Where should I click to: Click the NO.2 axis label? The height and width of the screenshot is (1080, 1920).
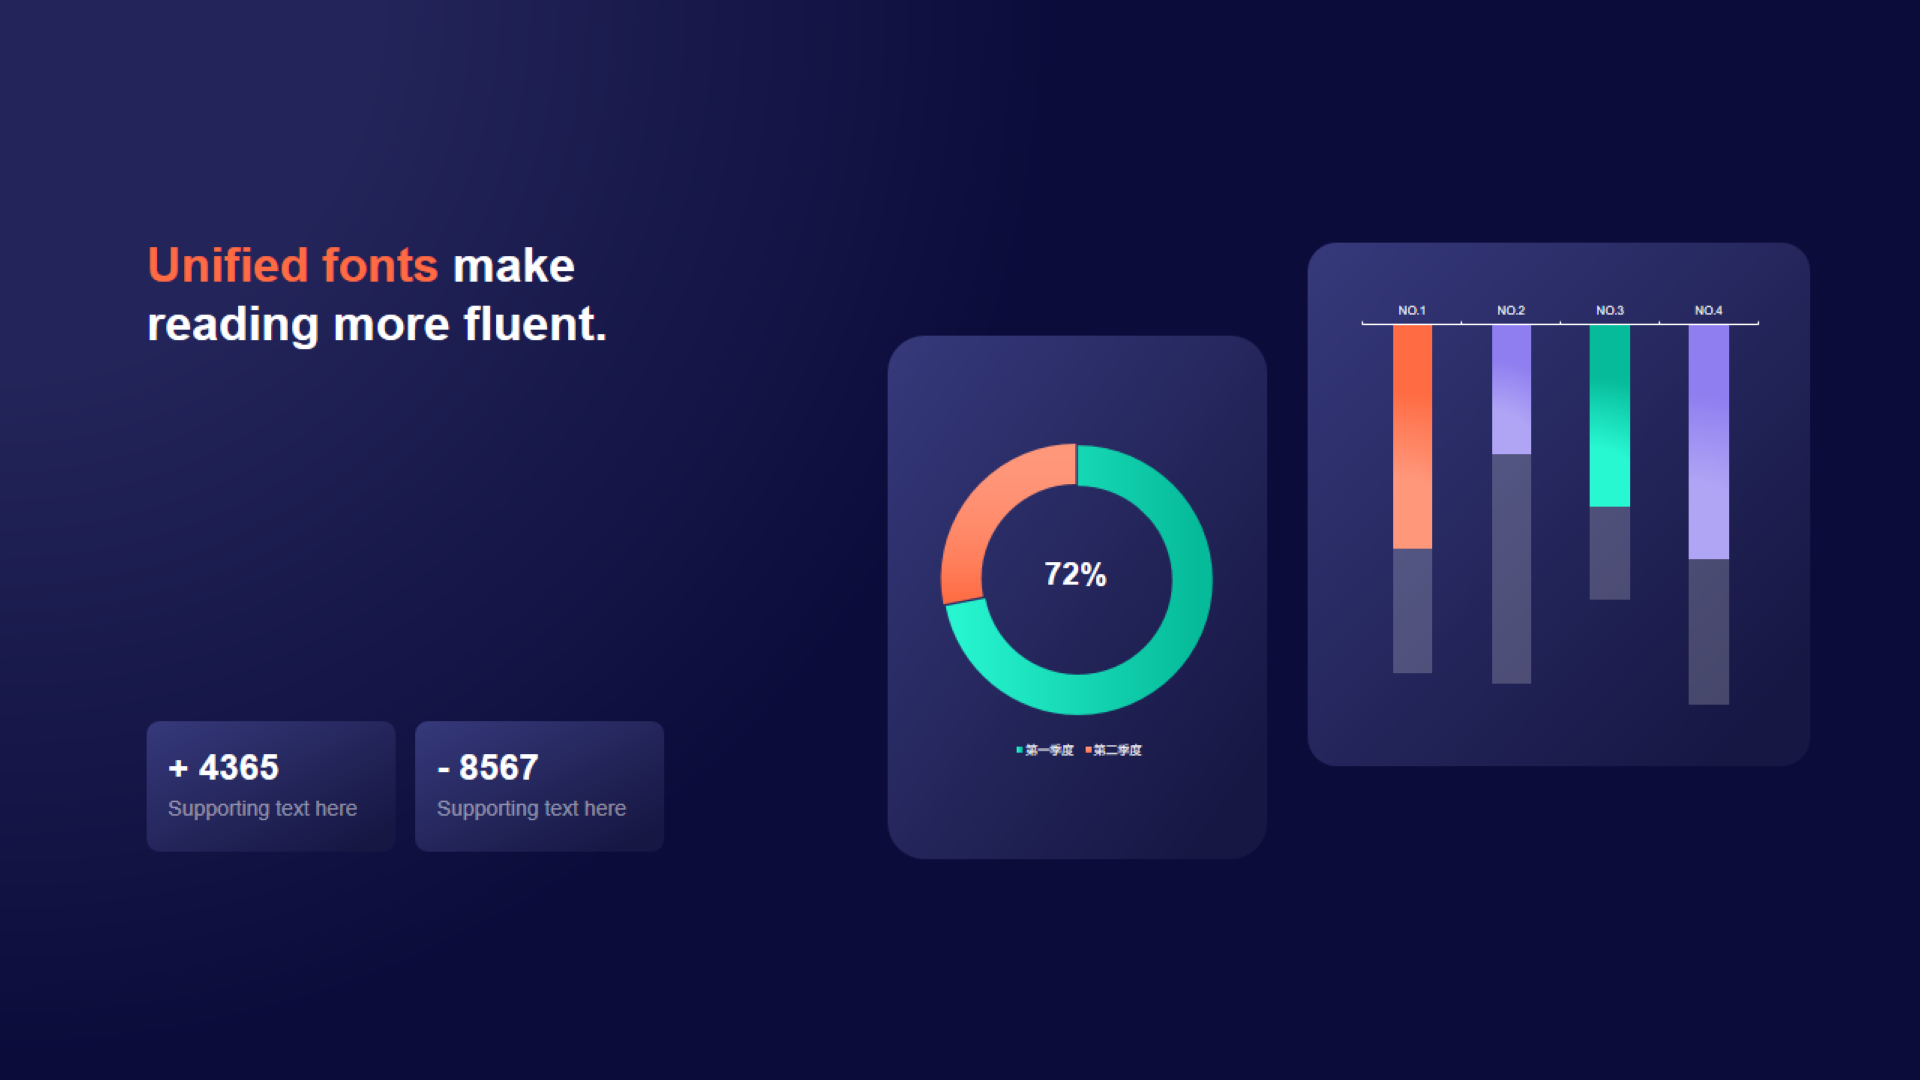tap(1511, 310)
